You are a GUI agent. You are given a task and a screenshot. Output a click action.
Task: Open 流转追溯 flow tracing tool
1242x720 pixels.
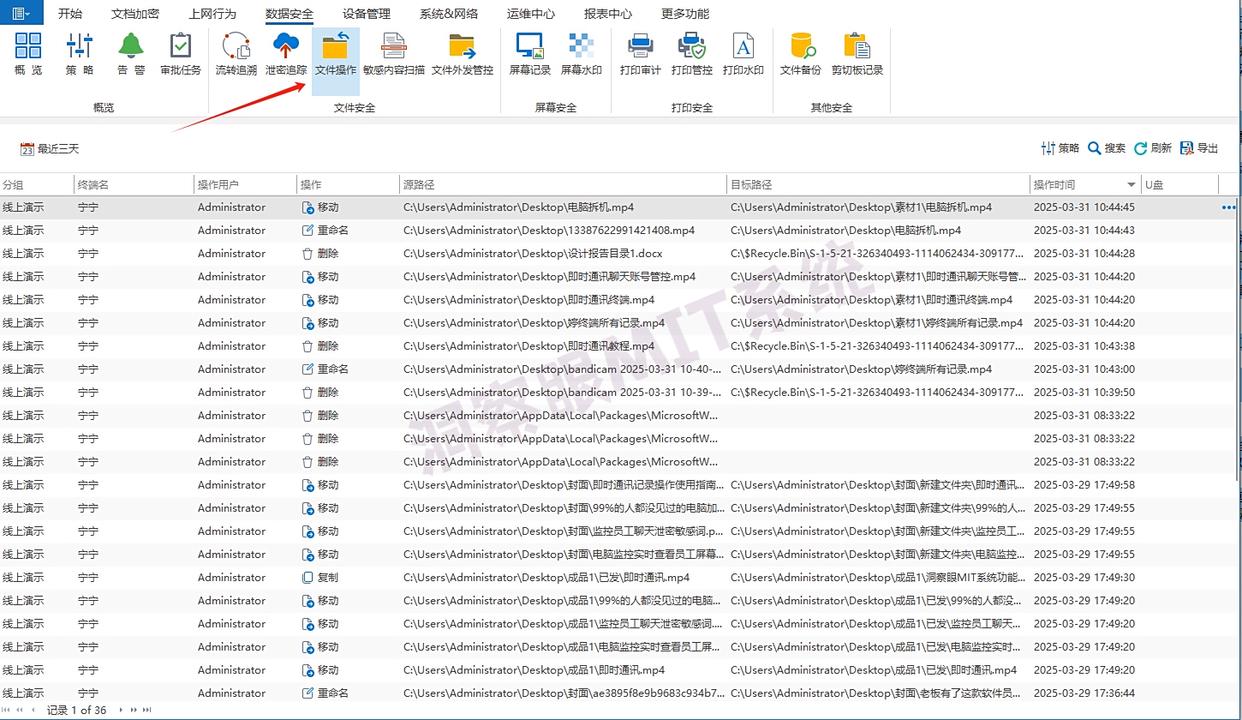click(x=236, y=54)
